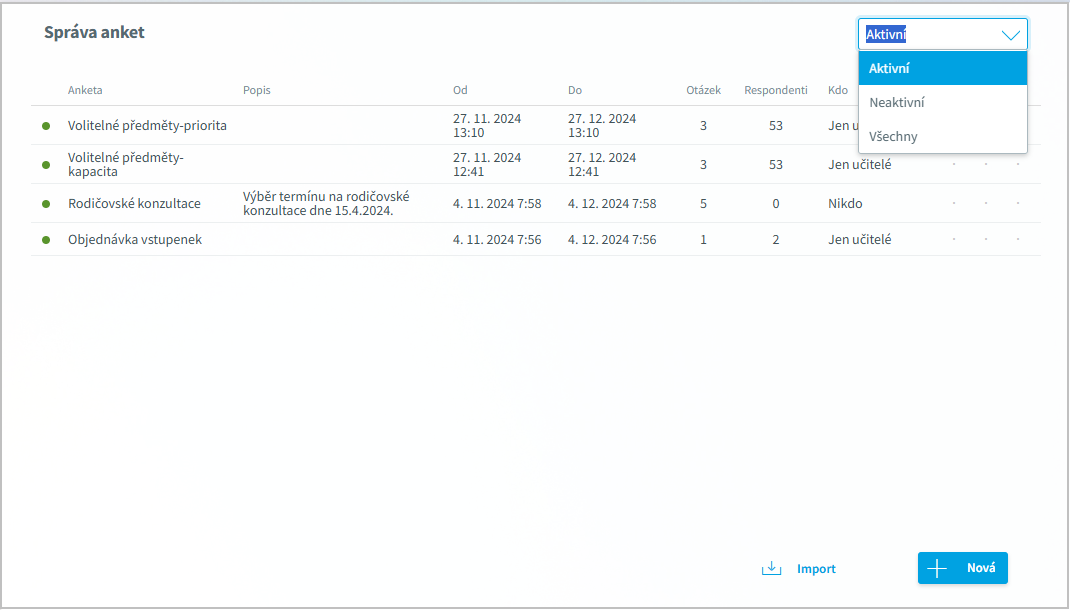Click end date 4. 12. 2024 7:58
The height and width of the screenshot is (610, 1070).
[x=612, y=203]
